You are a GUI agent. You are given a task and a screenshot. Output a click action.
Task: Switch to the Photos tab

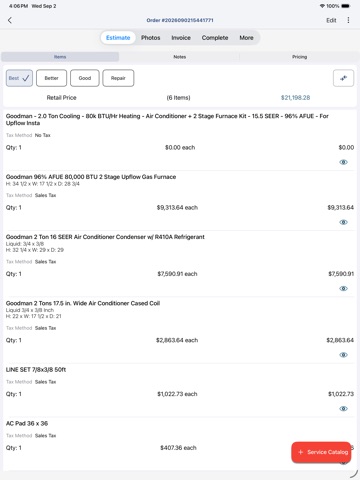(x=151, y=38)
